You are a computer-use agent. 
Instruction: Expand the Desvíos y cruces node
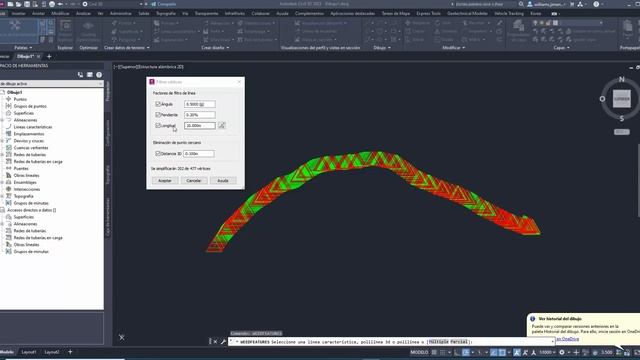pos(2,141)
